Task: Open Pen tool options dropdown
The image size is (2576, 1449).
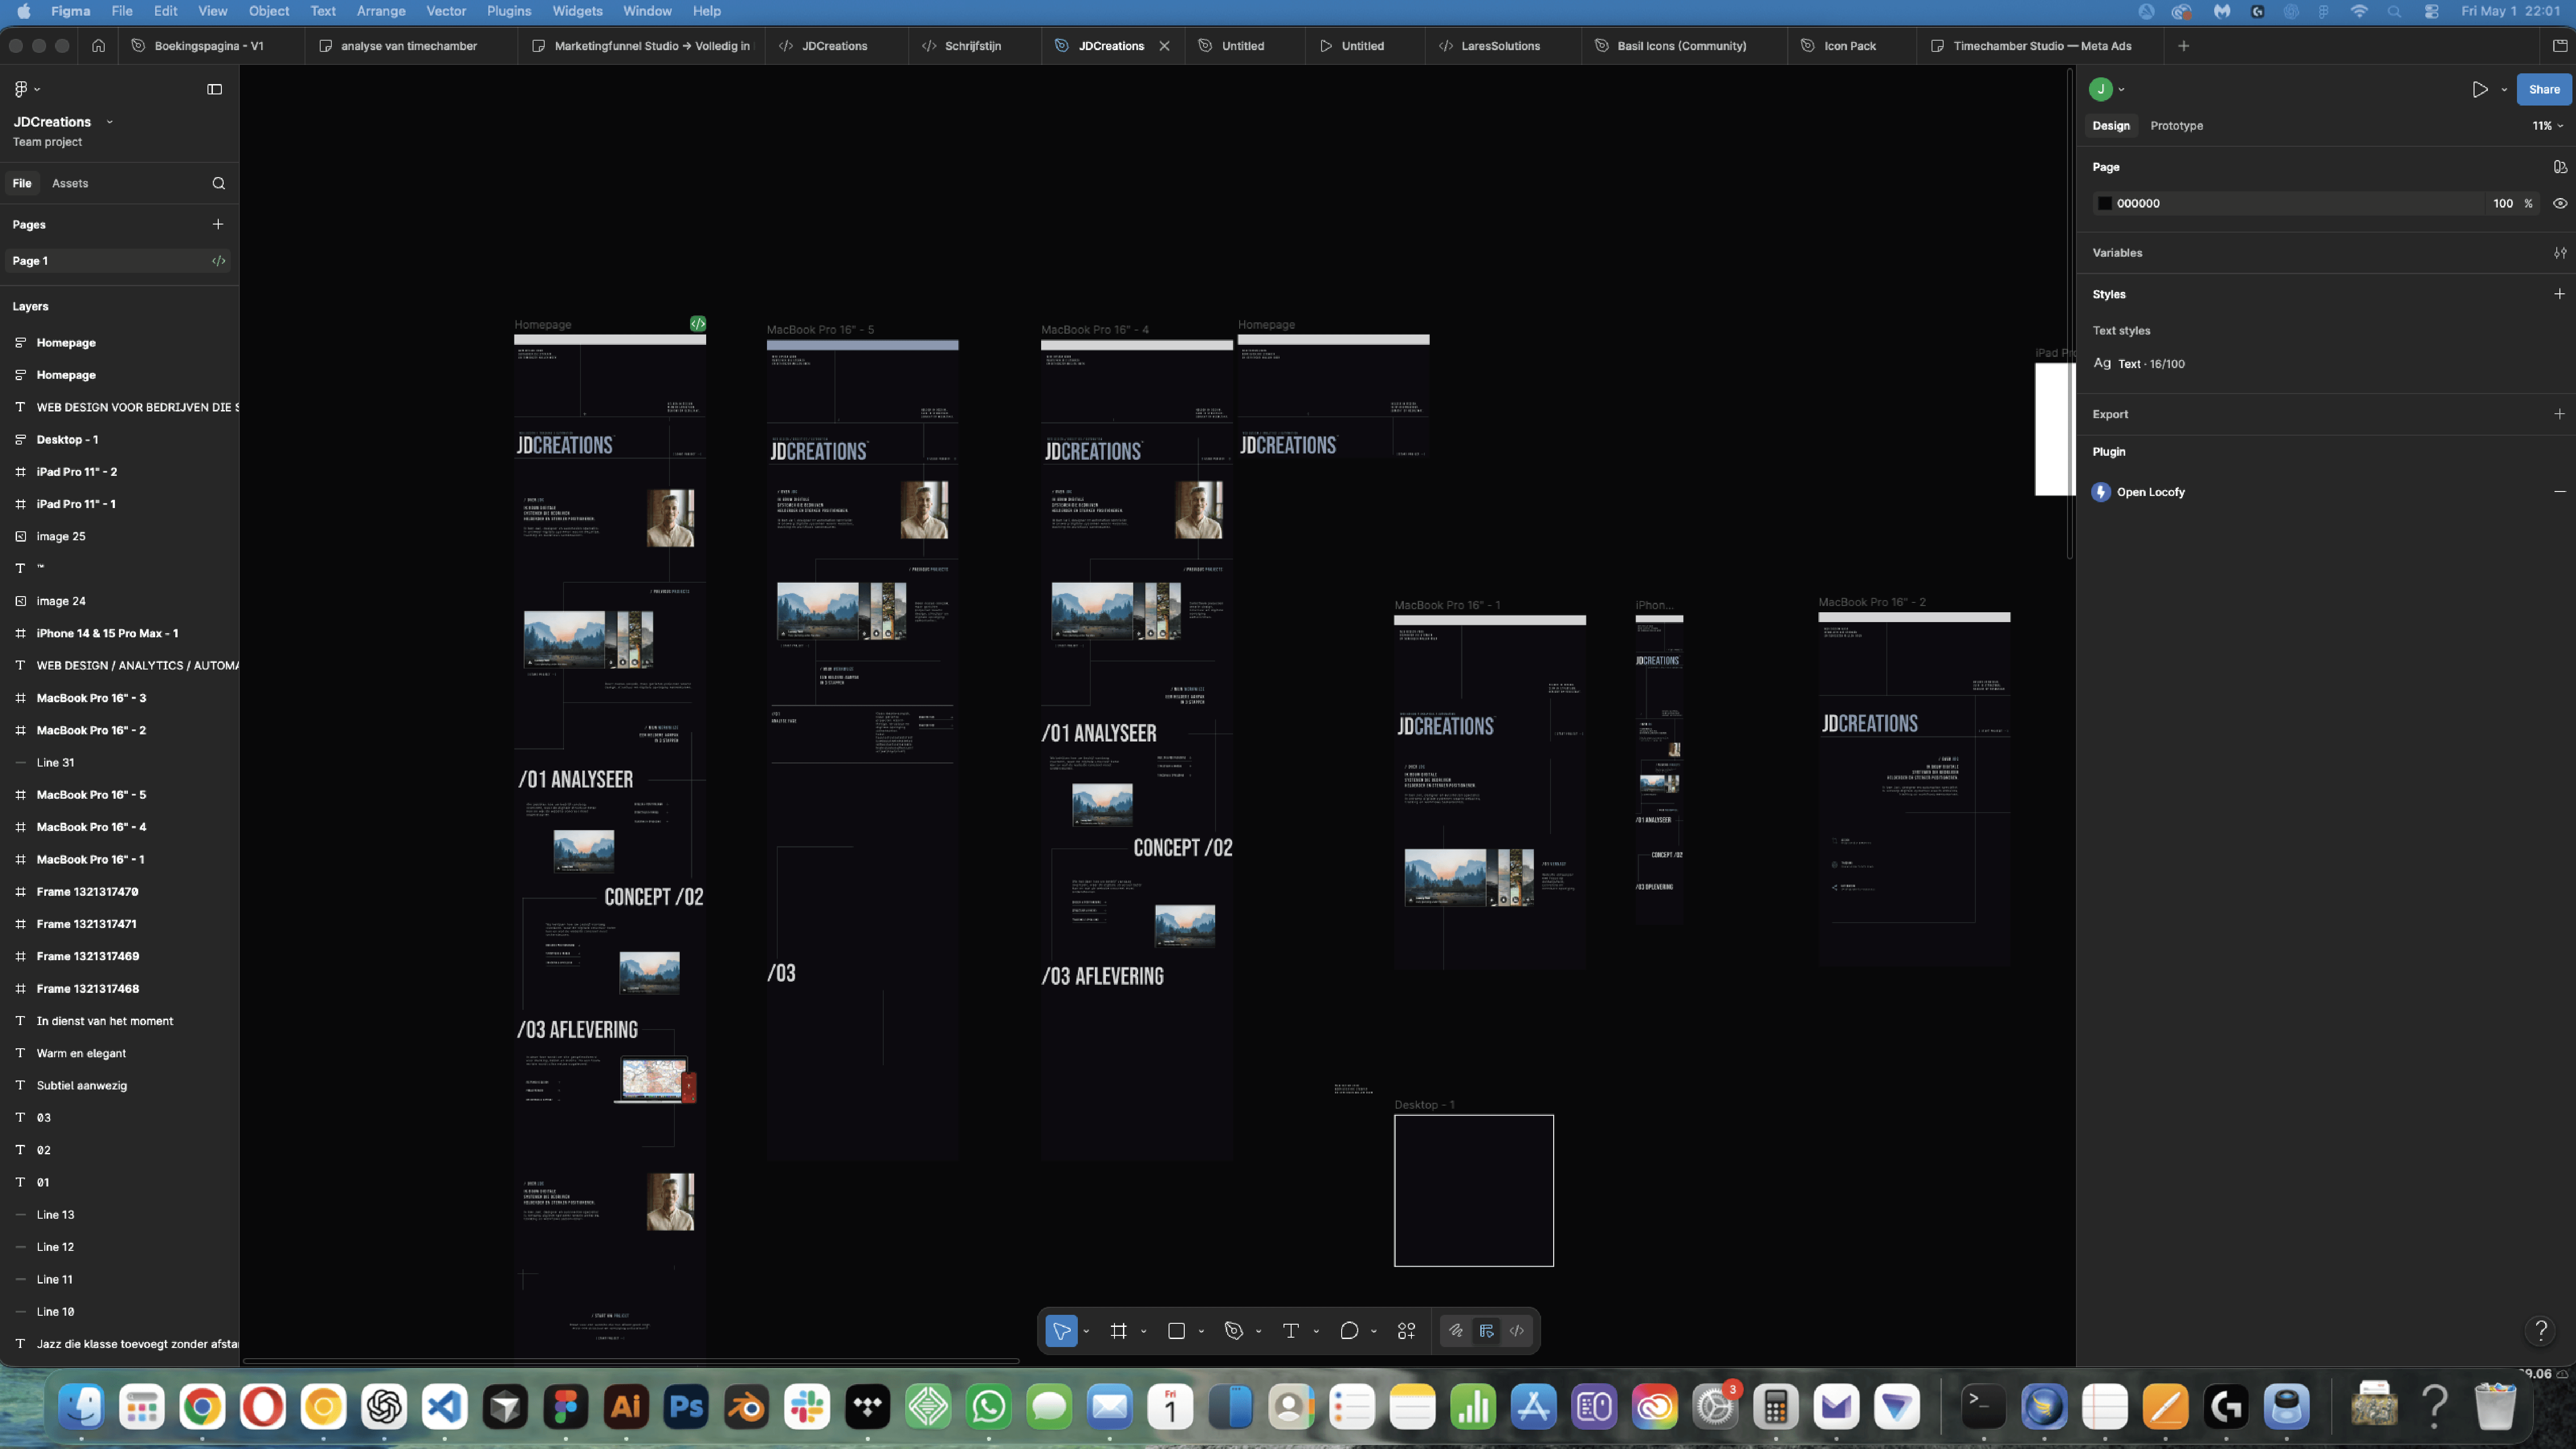Action: (x=1258, y=1332)
